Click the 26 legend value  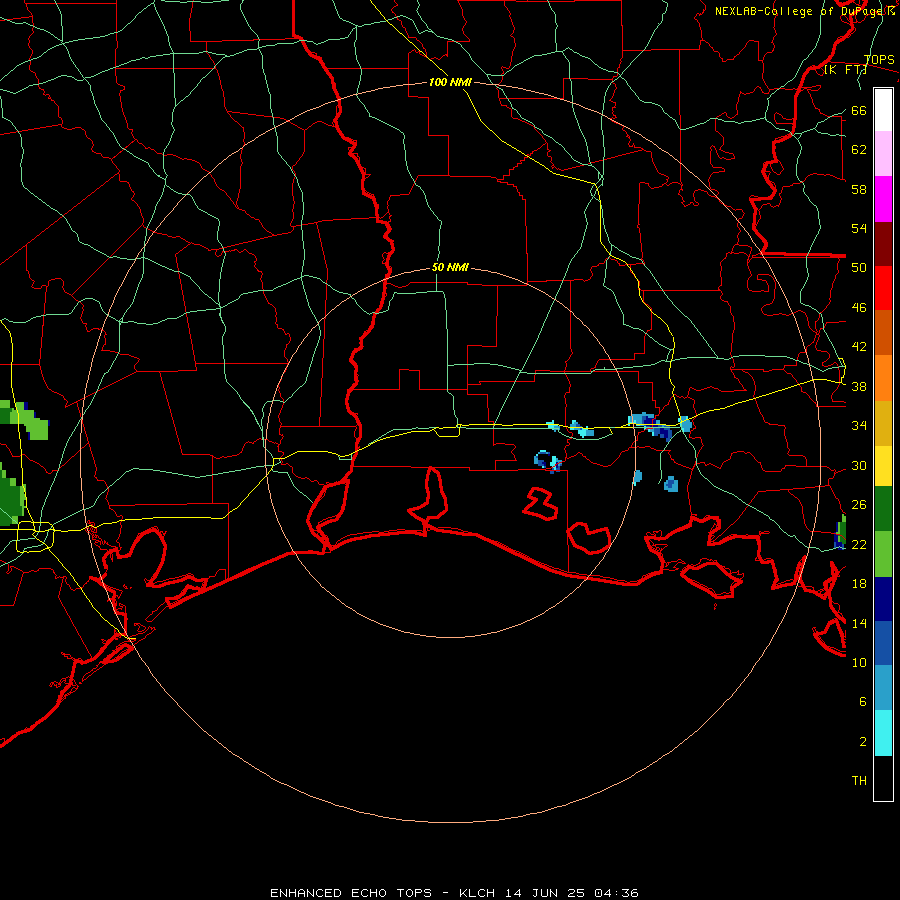859,505
